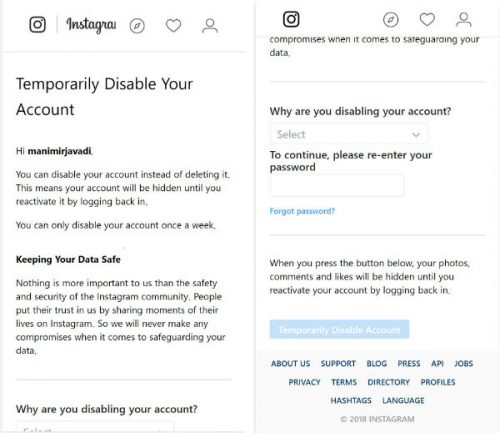Open the DIRECTORY footer link
This screenshot has width=500, height=433.
point(388,382)
